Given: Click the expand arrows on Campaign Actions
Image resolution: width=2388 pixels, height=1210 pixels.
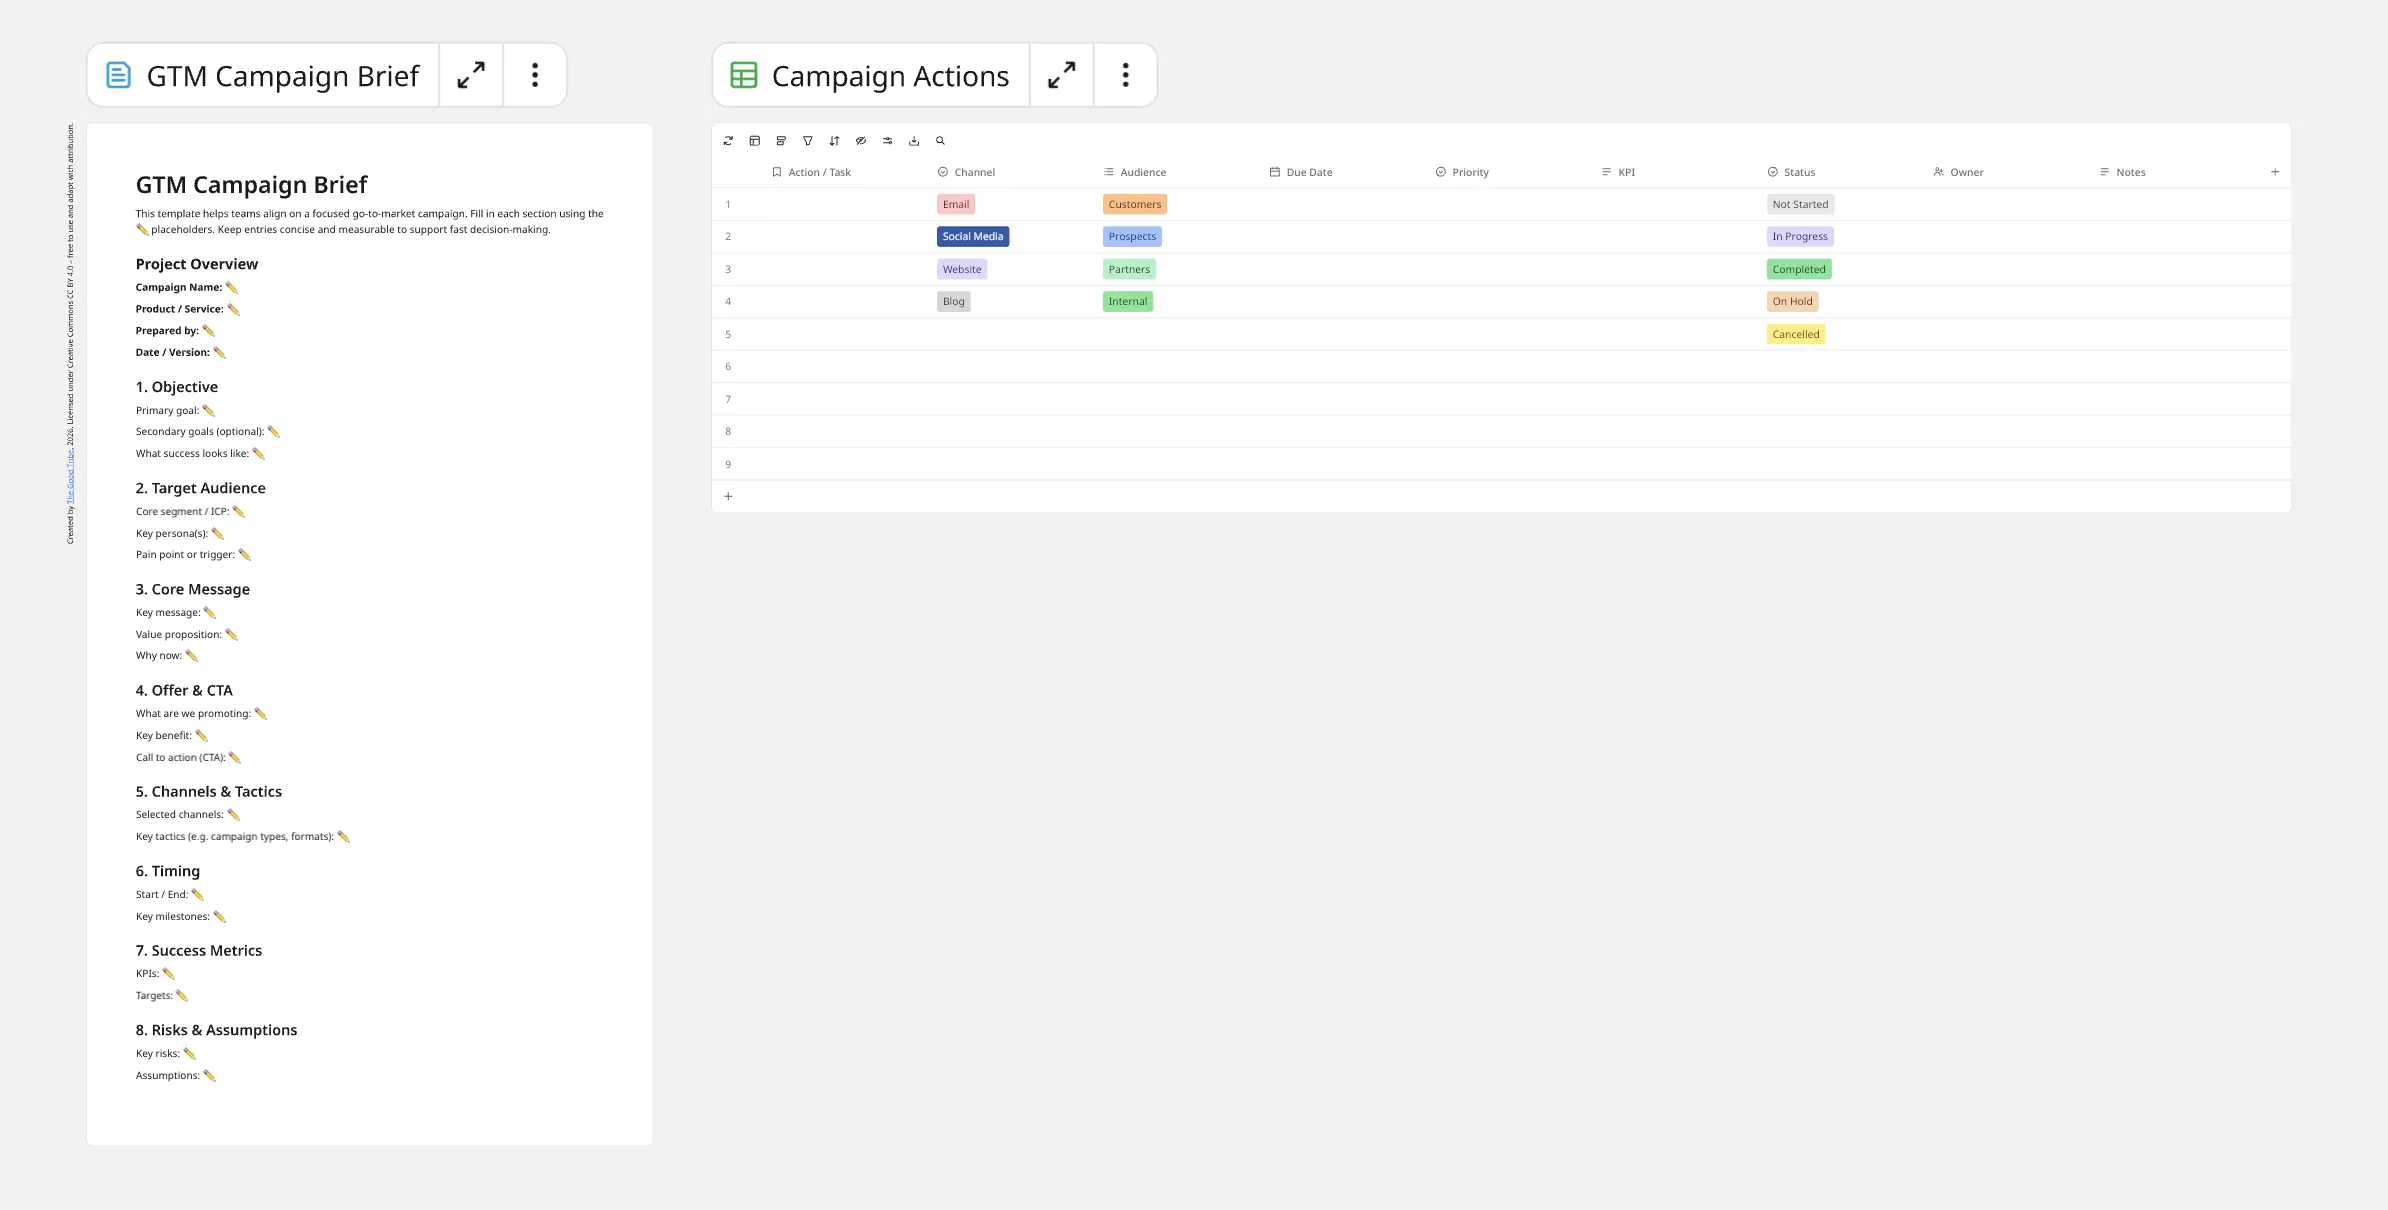Looking at the screenshot, I should [x=1061, y=74].
